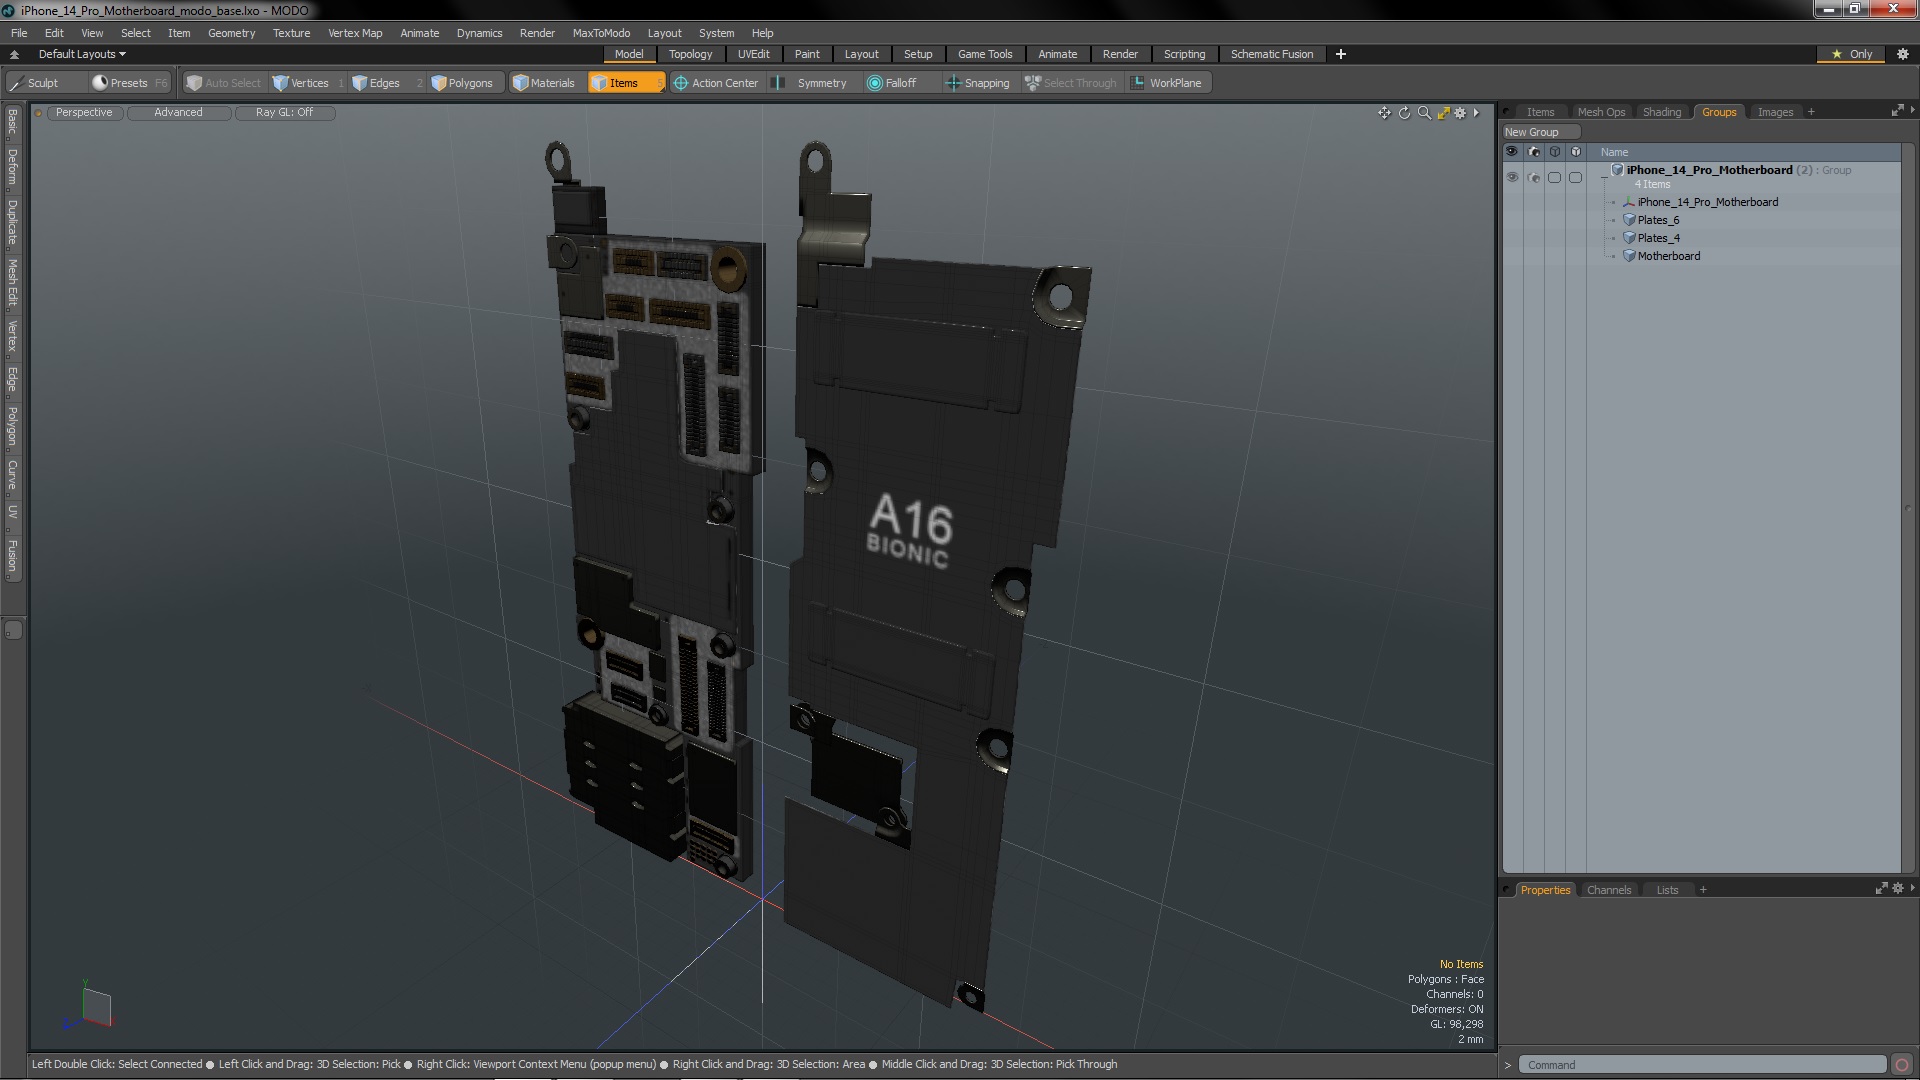Open the File menu
Image resolution: width=1920 pixels, height=1080 pixels.
pyautogui.click(x=19, y=33)
